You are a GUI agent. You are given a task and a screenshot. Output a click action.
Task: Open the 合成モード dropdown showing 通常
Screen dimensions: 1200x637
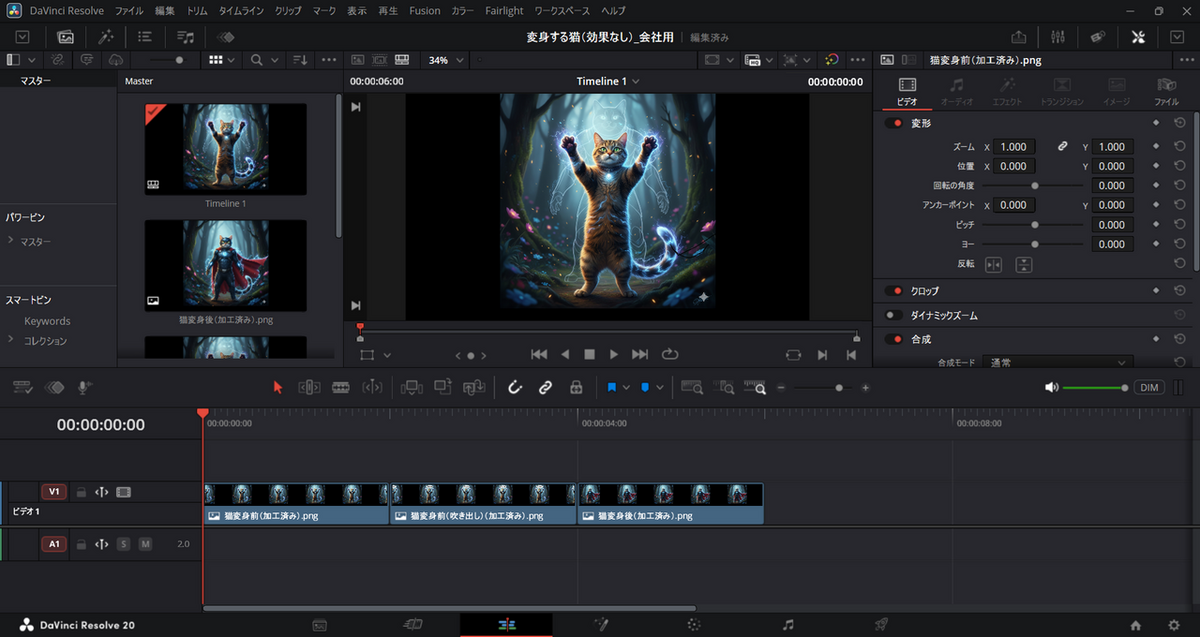[1057, 362]
